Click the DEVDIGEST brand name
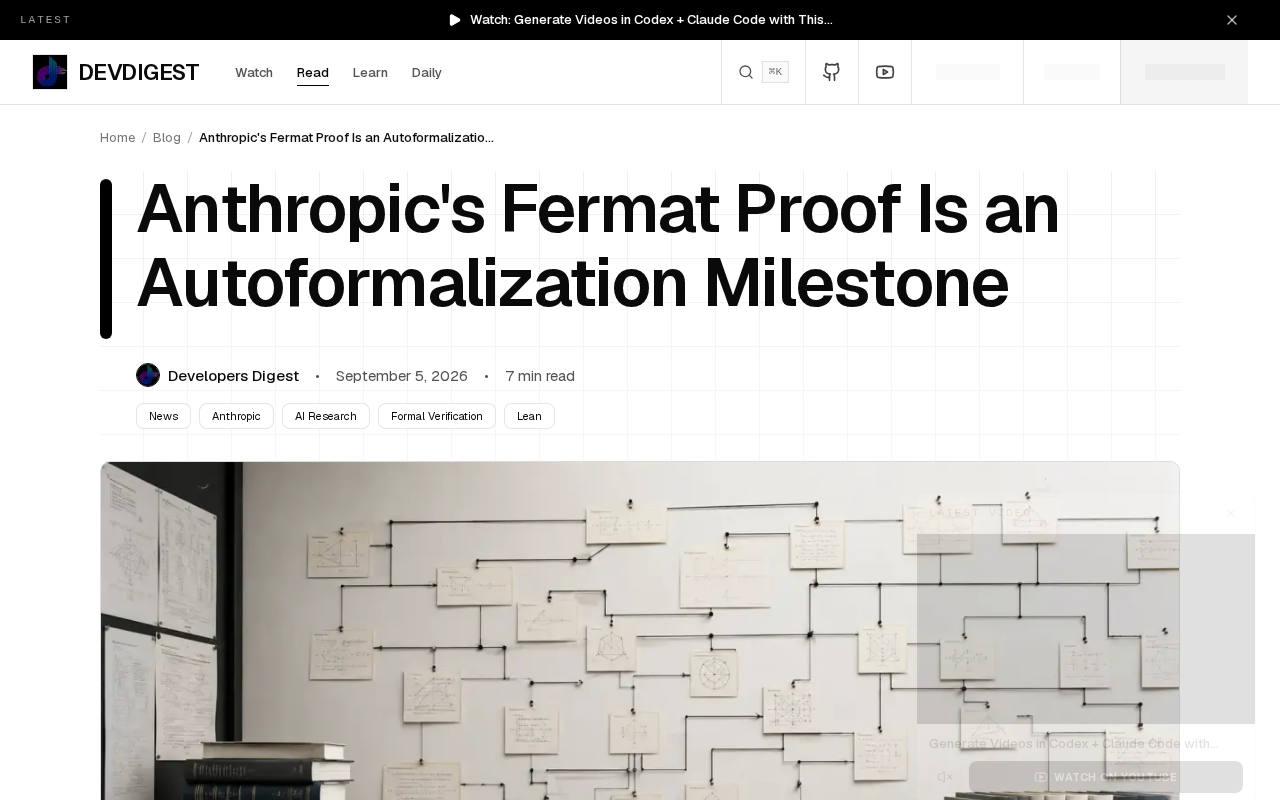The width and height of the screenshot is (1280, 800). coord(139,72)
